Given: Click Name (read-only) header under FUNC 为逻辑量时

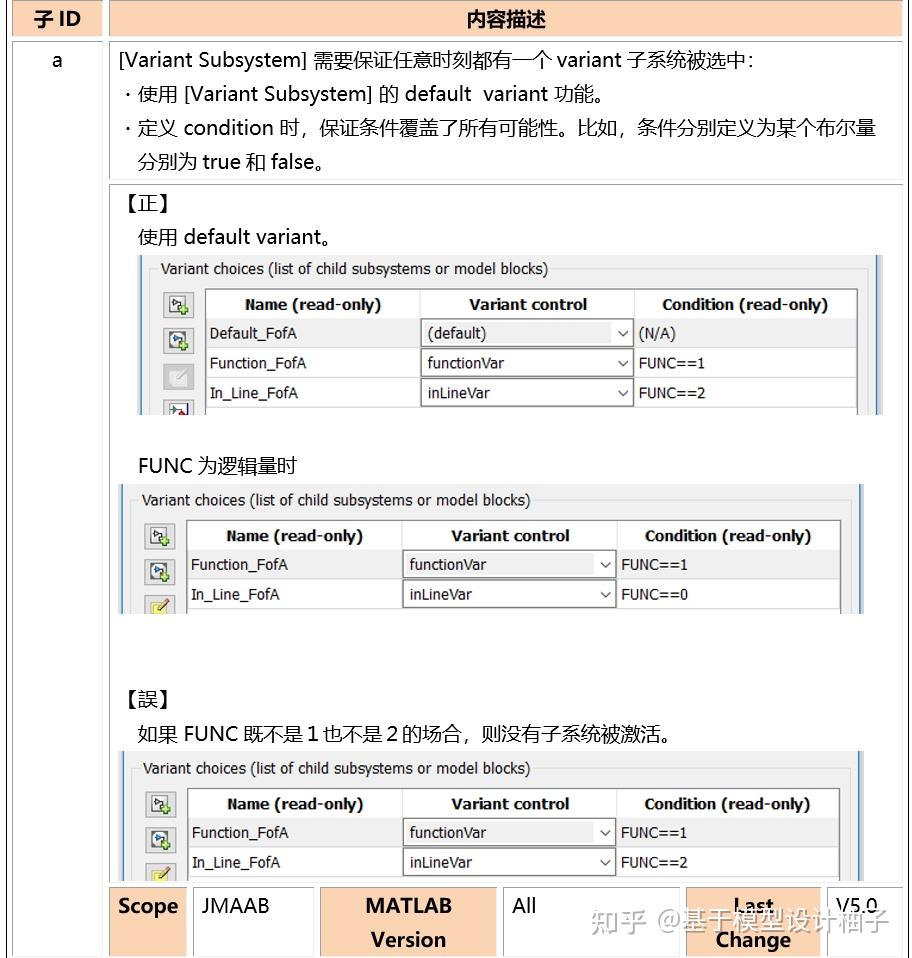Looking at the screenshot, I should pos(294,536).
